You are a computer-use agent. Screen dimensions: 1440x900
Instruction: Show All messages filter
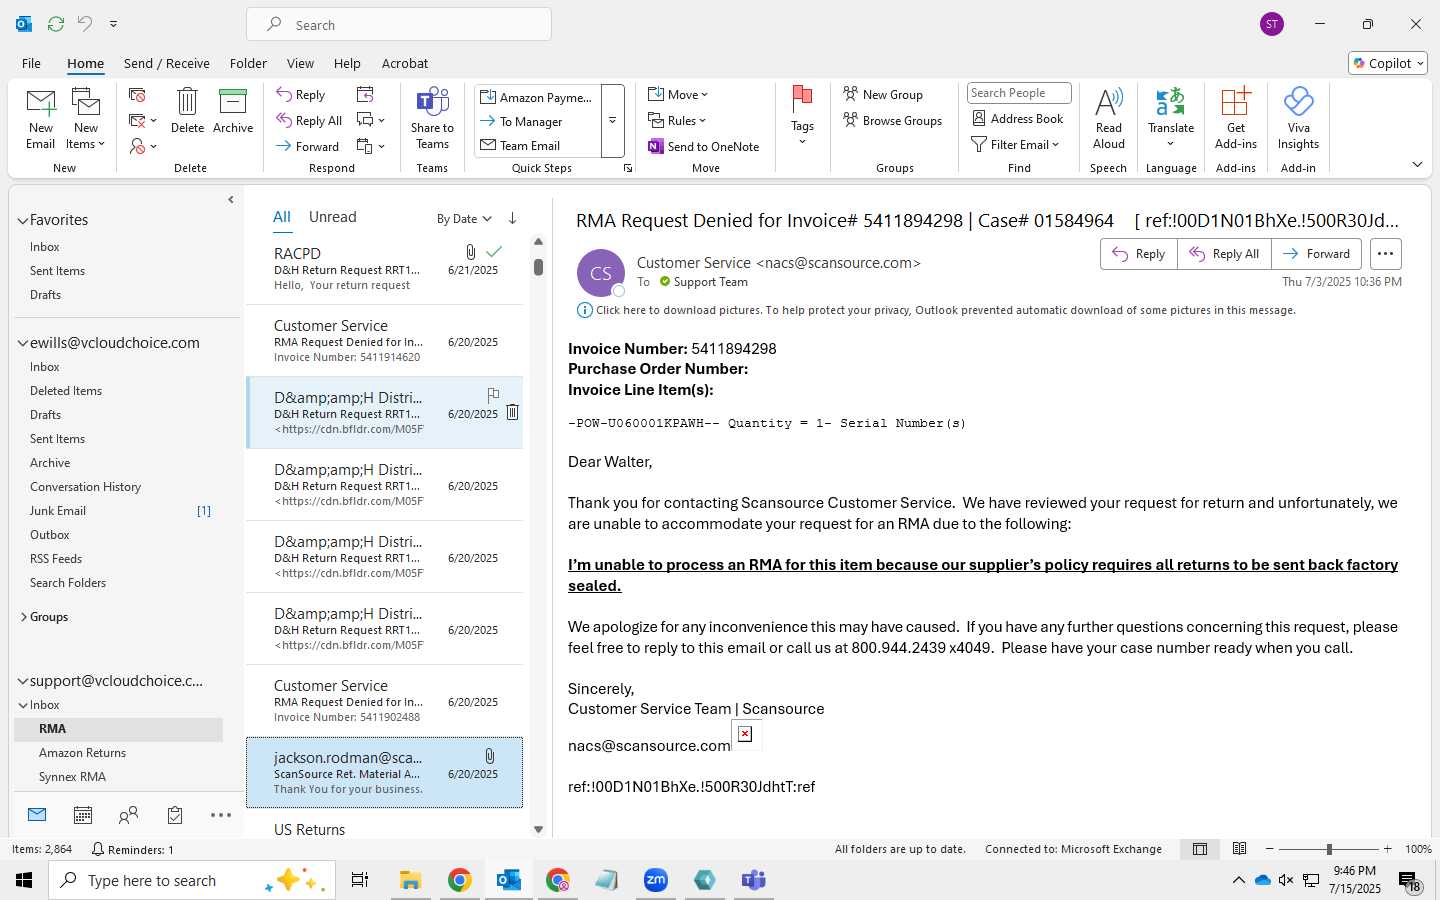tap(282, 217)
